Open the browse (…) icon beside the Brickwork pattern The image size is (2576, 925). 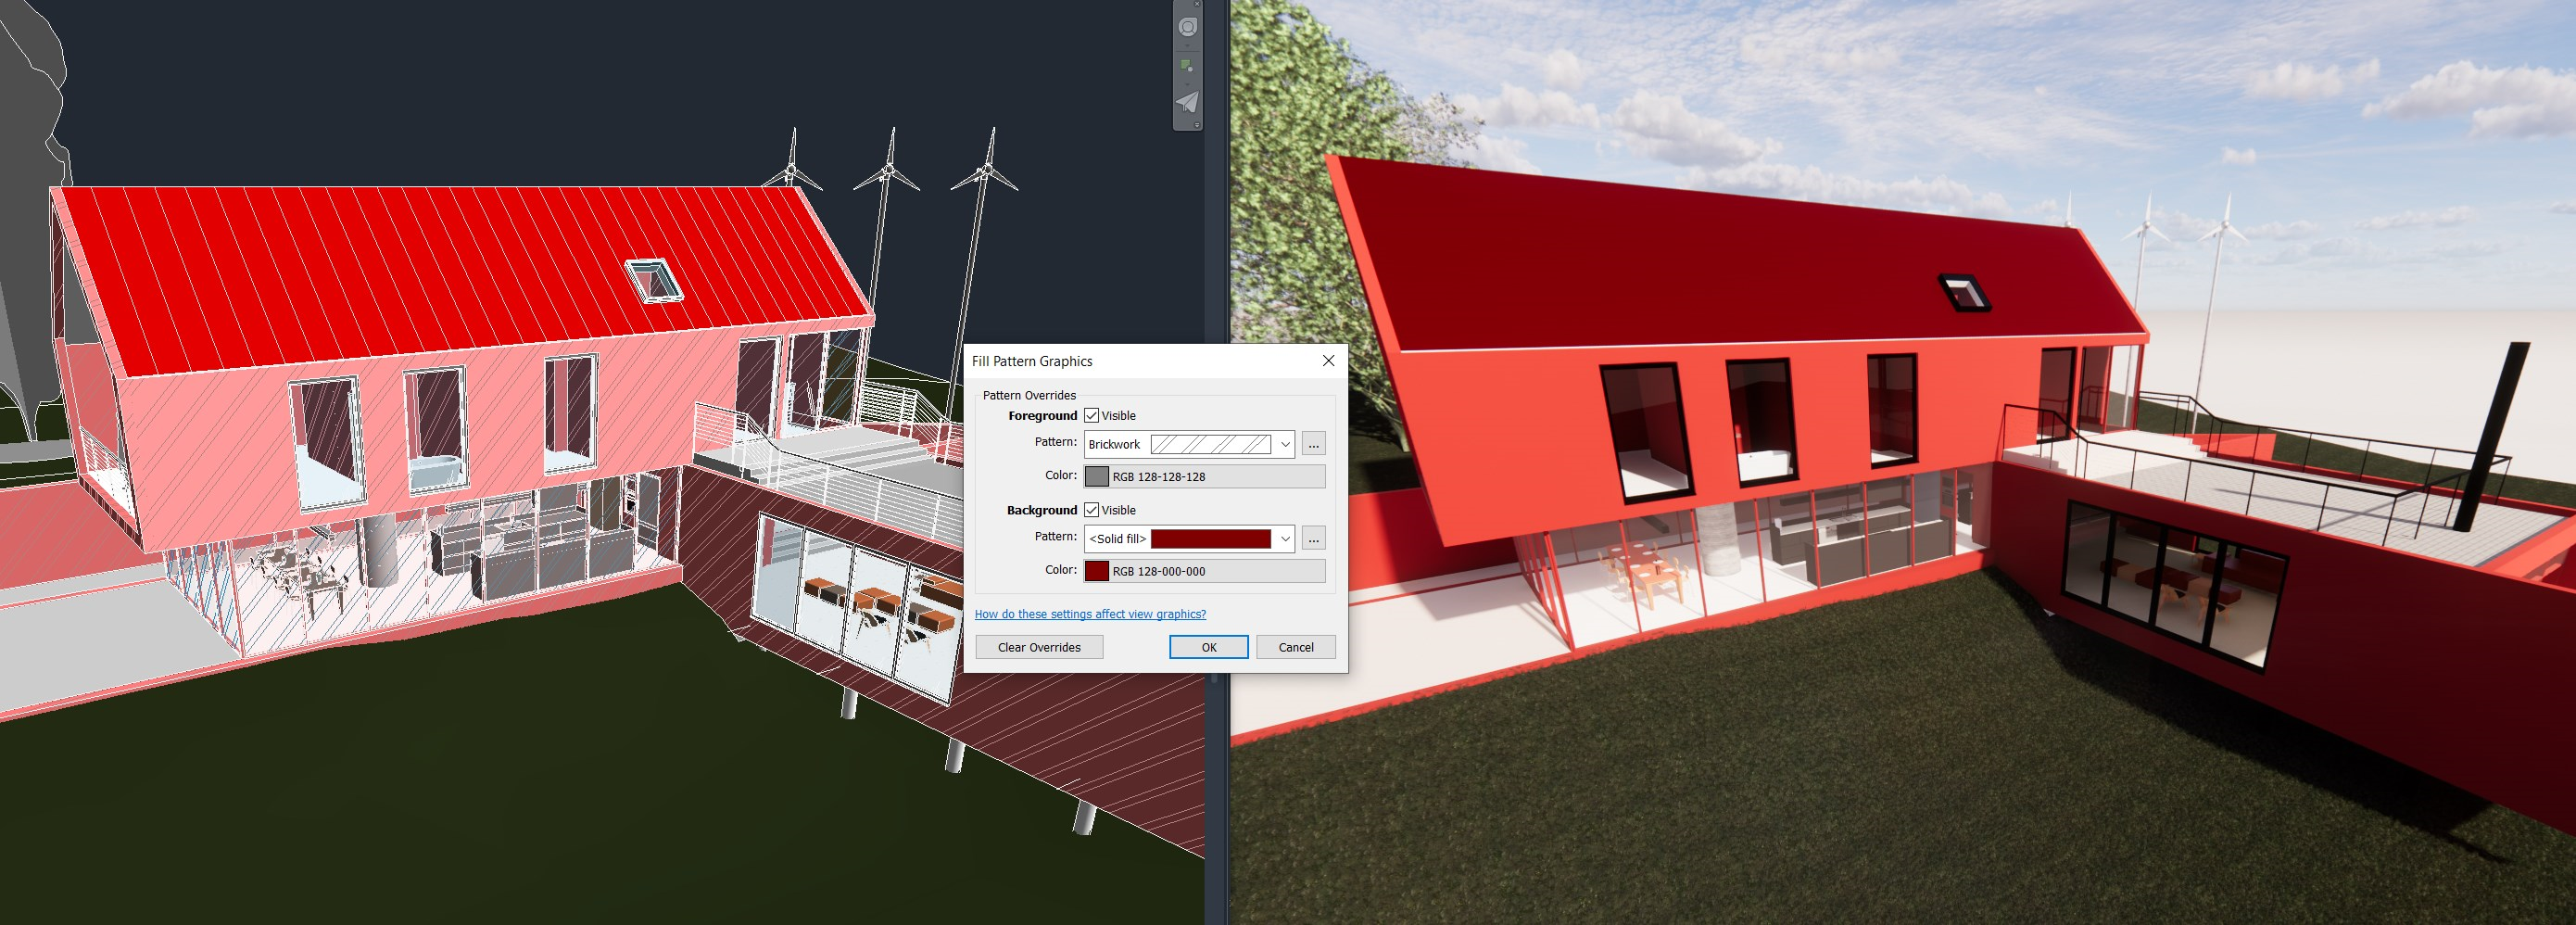click(x=1313, y=444)
